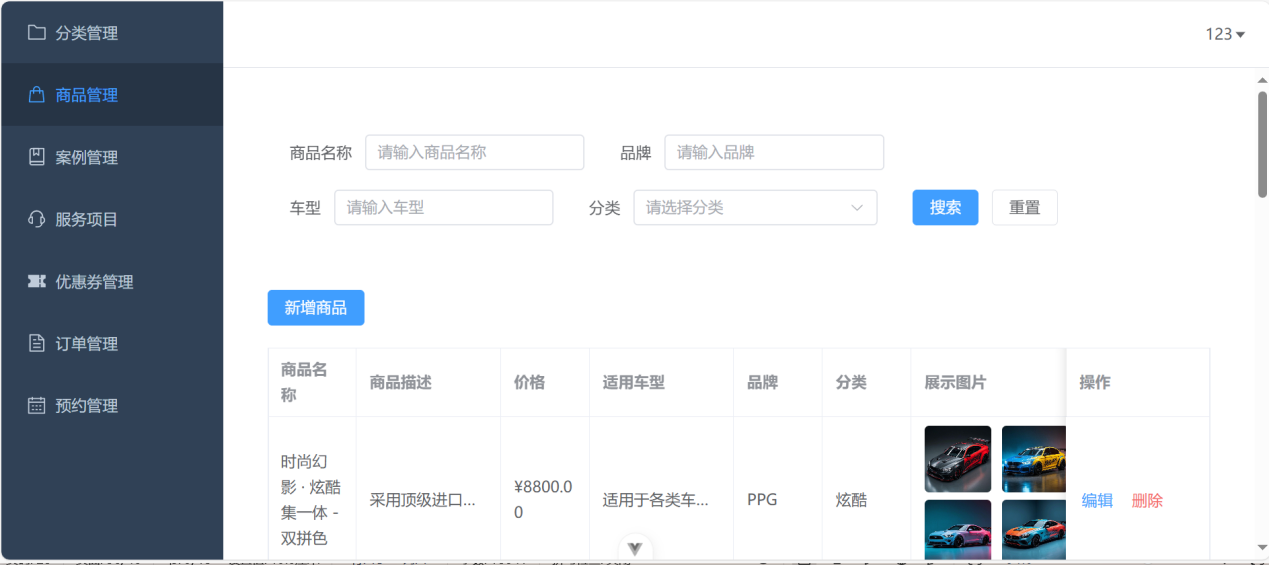Select 商品管理 in the sidebar

[112, 95]
